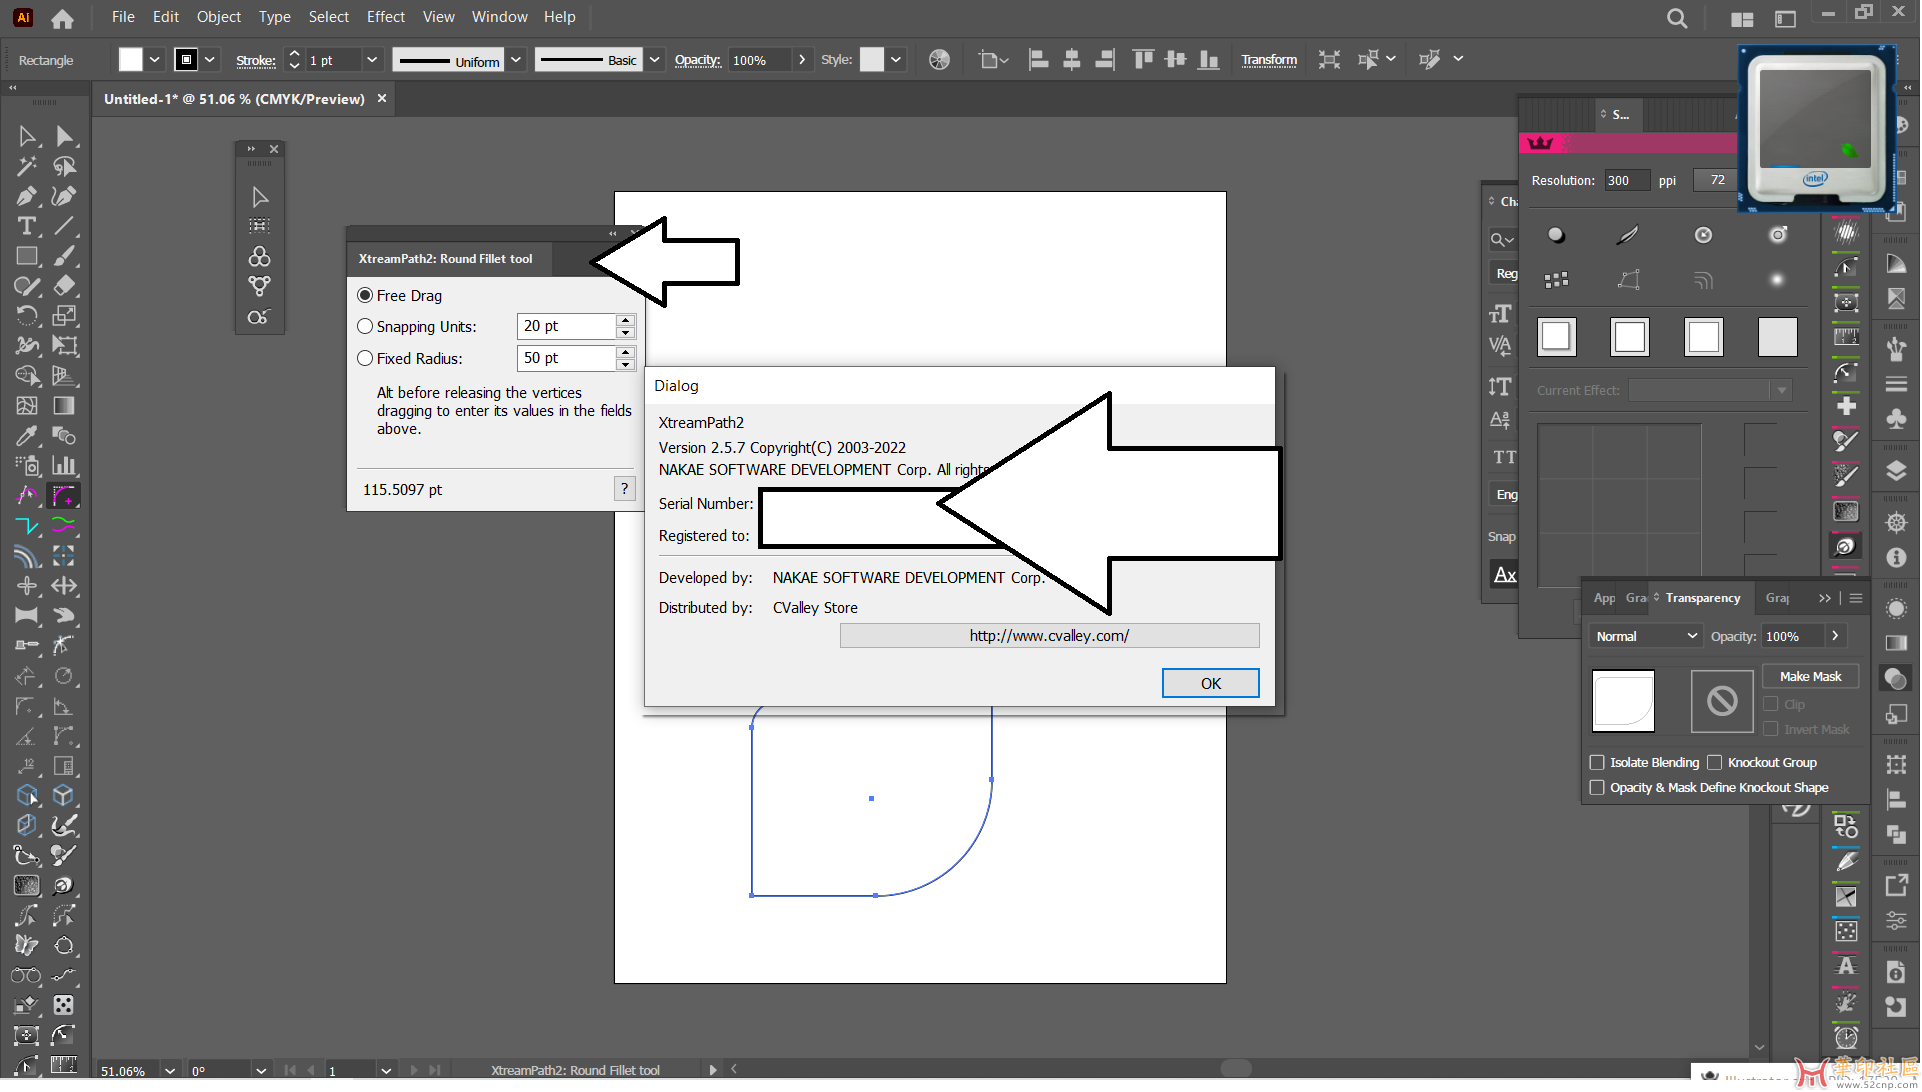Click horizontal align left icon

click(1039, 60)
